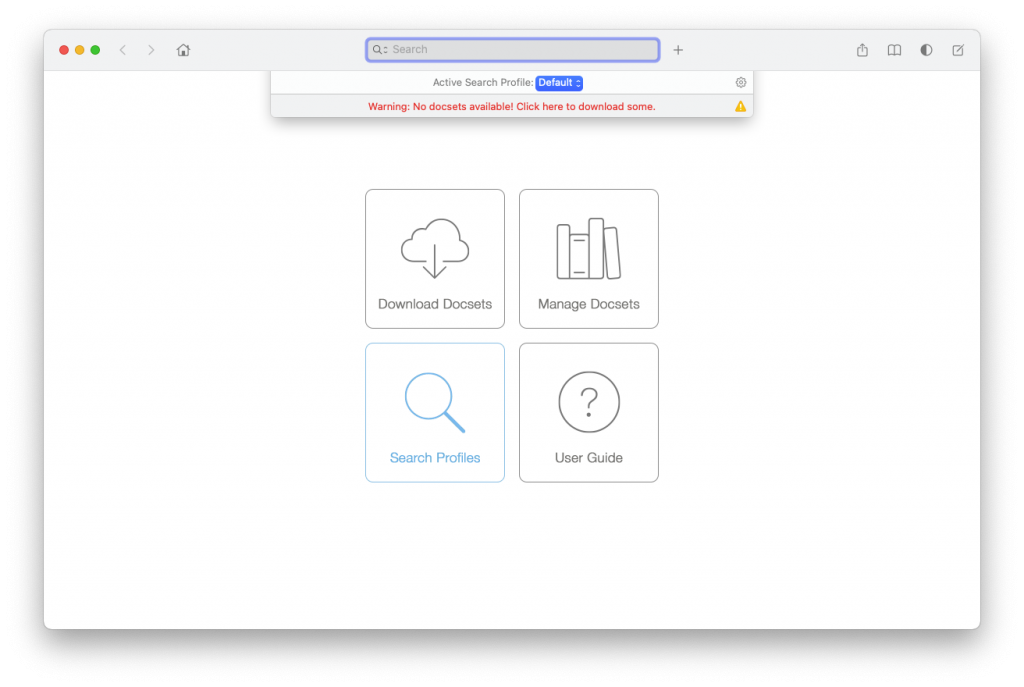
Task: Click the no docsets warning link
Action: click(511, 106)
